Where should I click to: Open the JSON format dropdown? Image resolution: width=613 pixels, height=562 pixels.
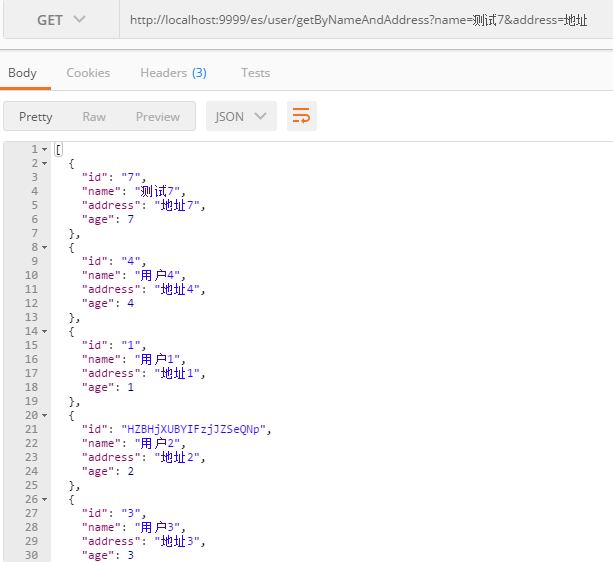[x=241, y=116]
